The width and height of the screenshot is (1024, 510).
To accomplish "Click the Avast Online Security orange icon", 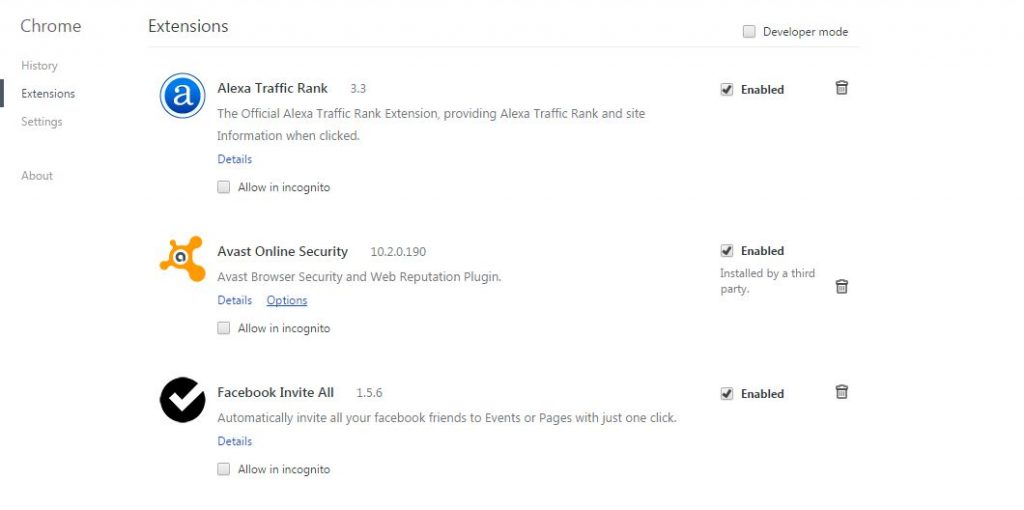I will pyautogui.click(x=182, y=259).
